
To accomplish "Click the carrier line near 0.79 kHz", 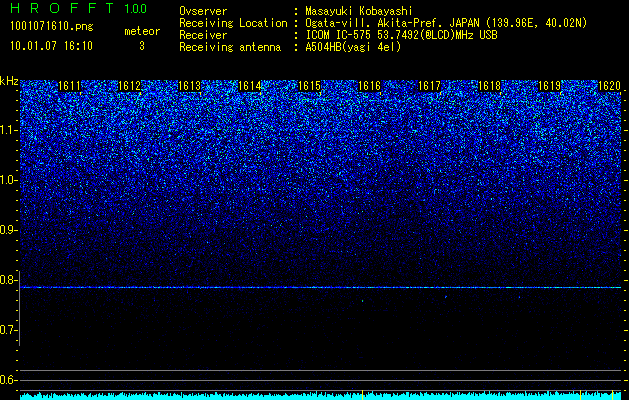I will (x=320, y=287).
